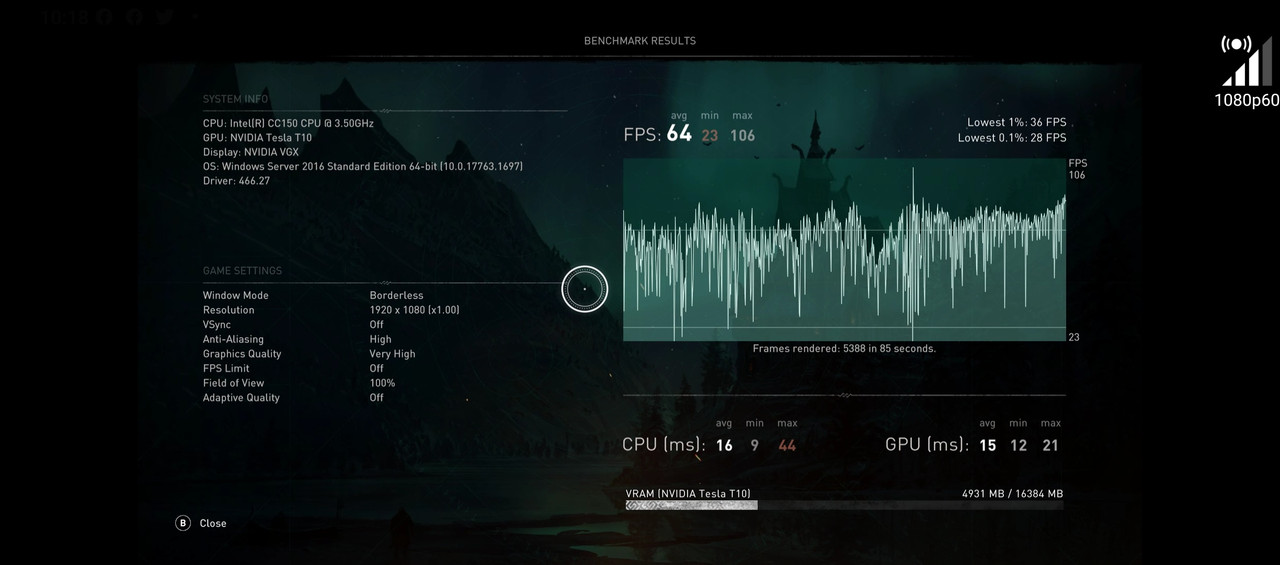Image resolution: width=1280 pixels, height=565 pixels.
Task: Click the Frames rendered: 5388 text
Action: 844,348
